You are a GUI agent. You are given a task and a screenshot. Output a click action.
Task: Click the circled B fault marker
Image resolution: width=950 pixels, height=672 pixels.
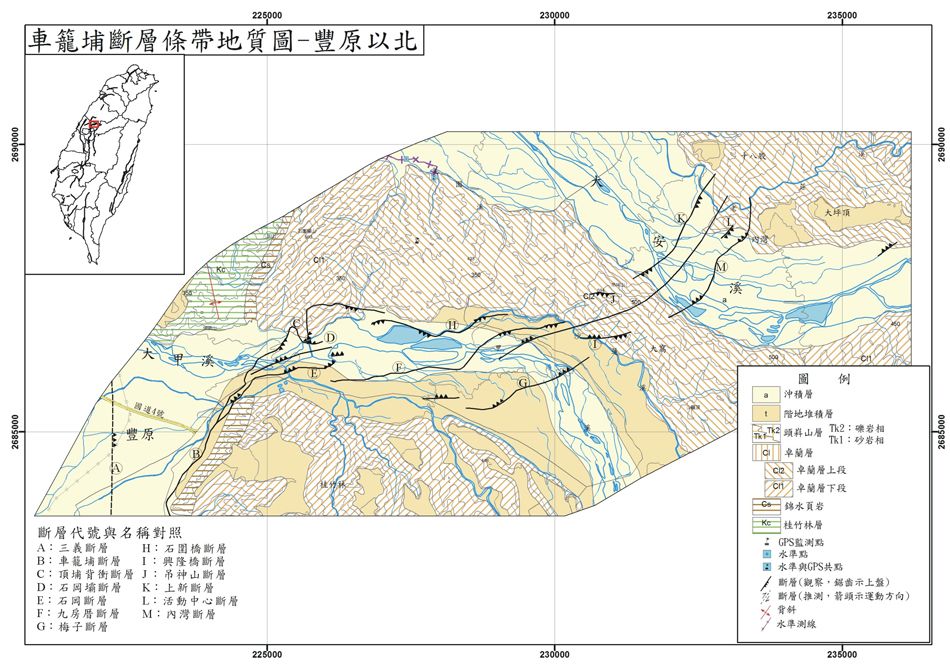coord(197,454)
